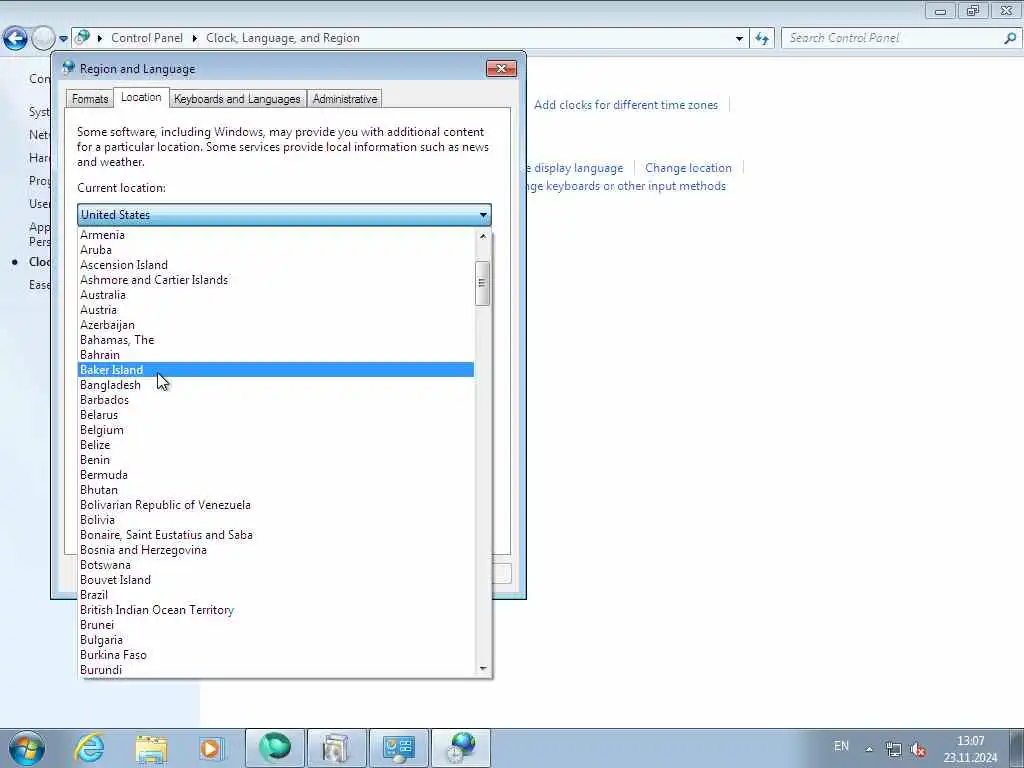Select the Location tab
The width and height of the screenshot is (1024, 768).
coord(141,97)
